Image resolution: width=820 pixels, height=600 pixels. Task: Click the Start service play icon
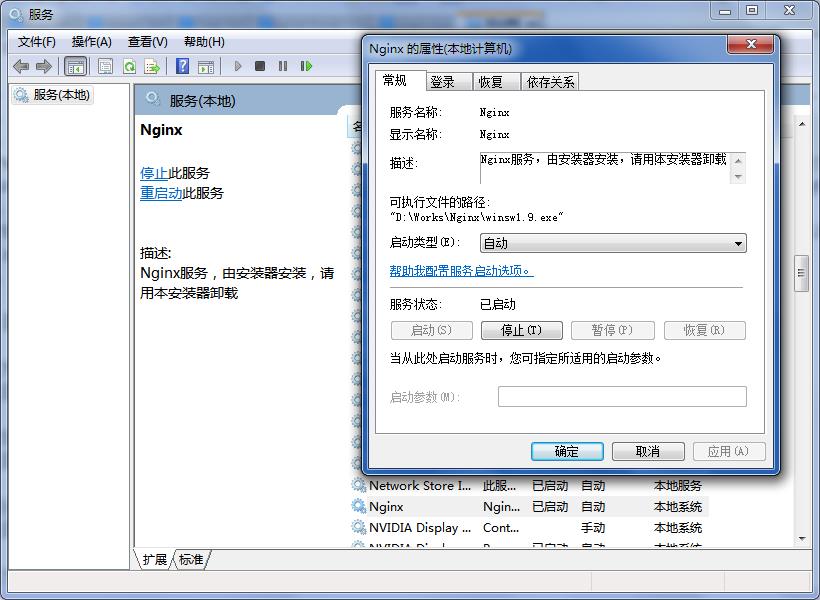point(238,66)
